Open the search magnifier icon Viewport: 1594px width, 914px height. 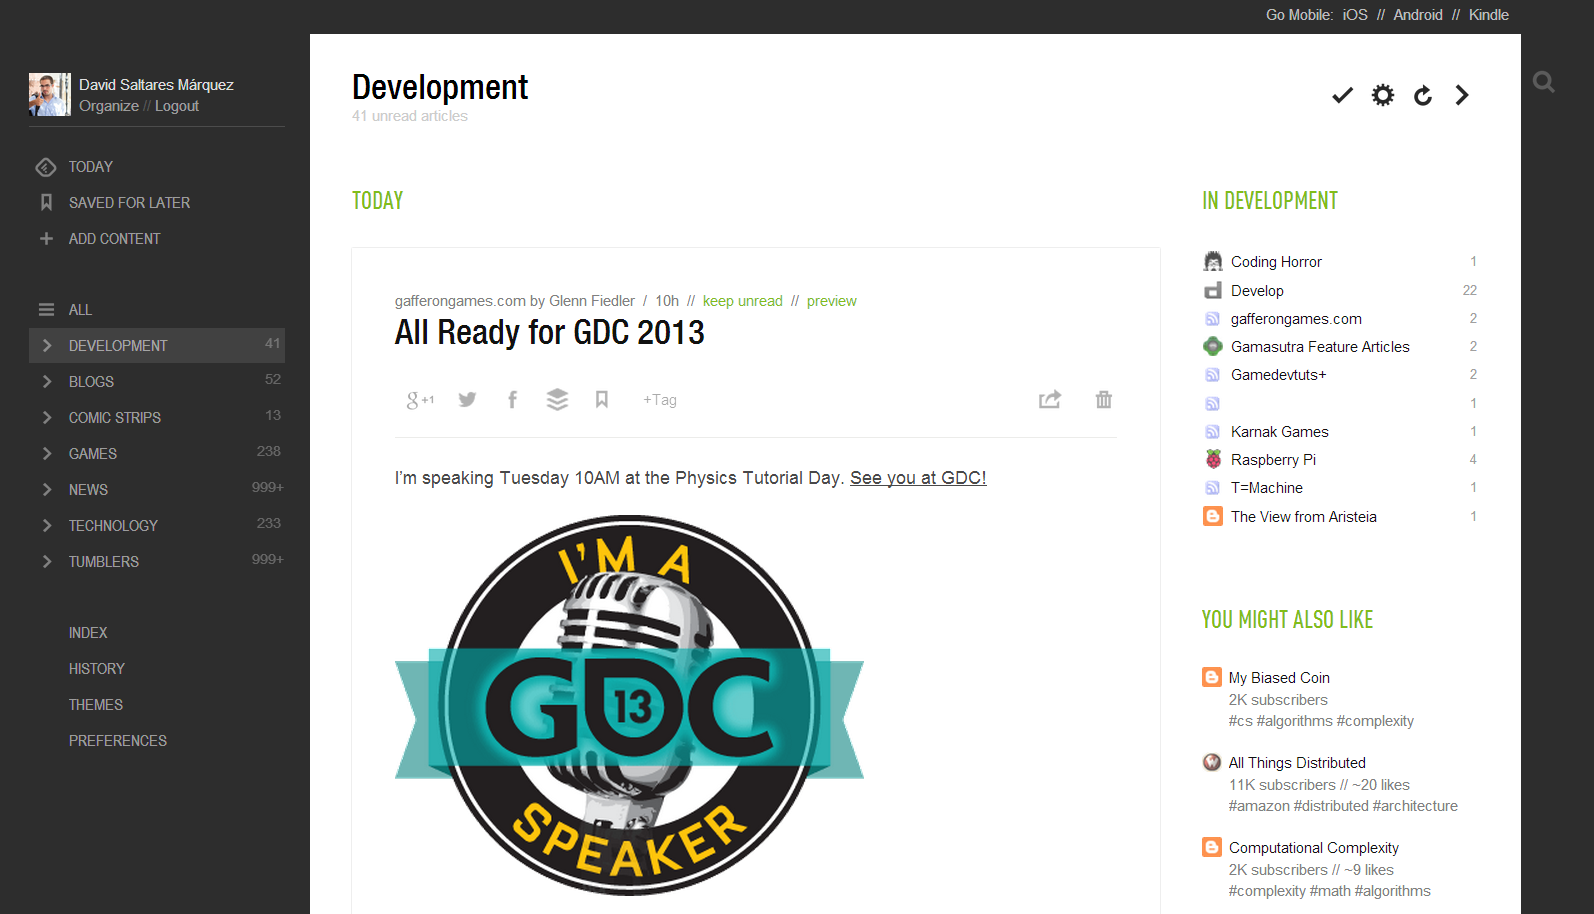click(x=1544, y=82)
